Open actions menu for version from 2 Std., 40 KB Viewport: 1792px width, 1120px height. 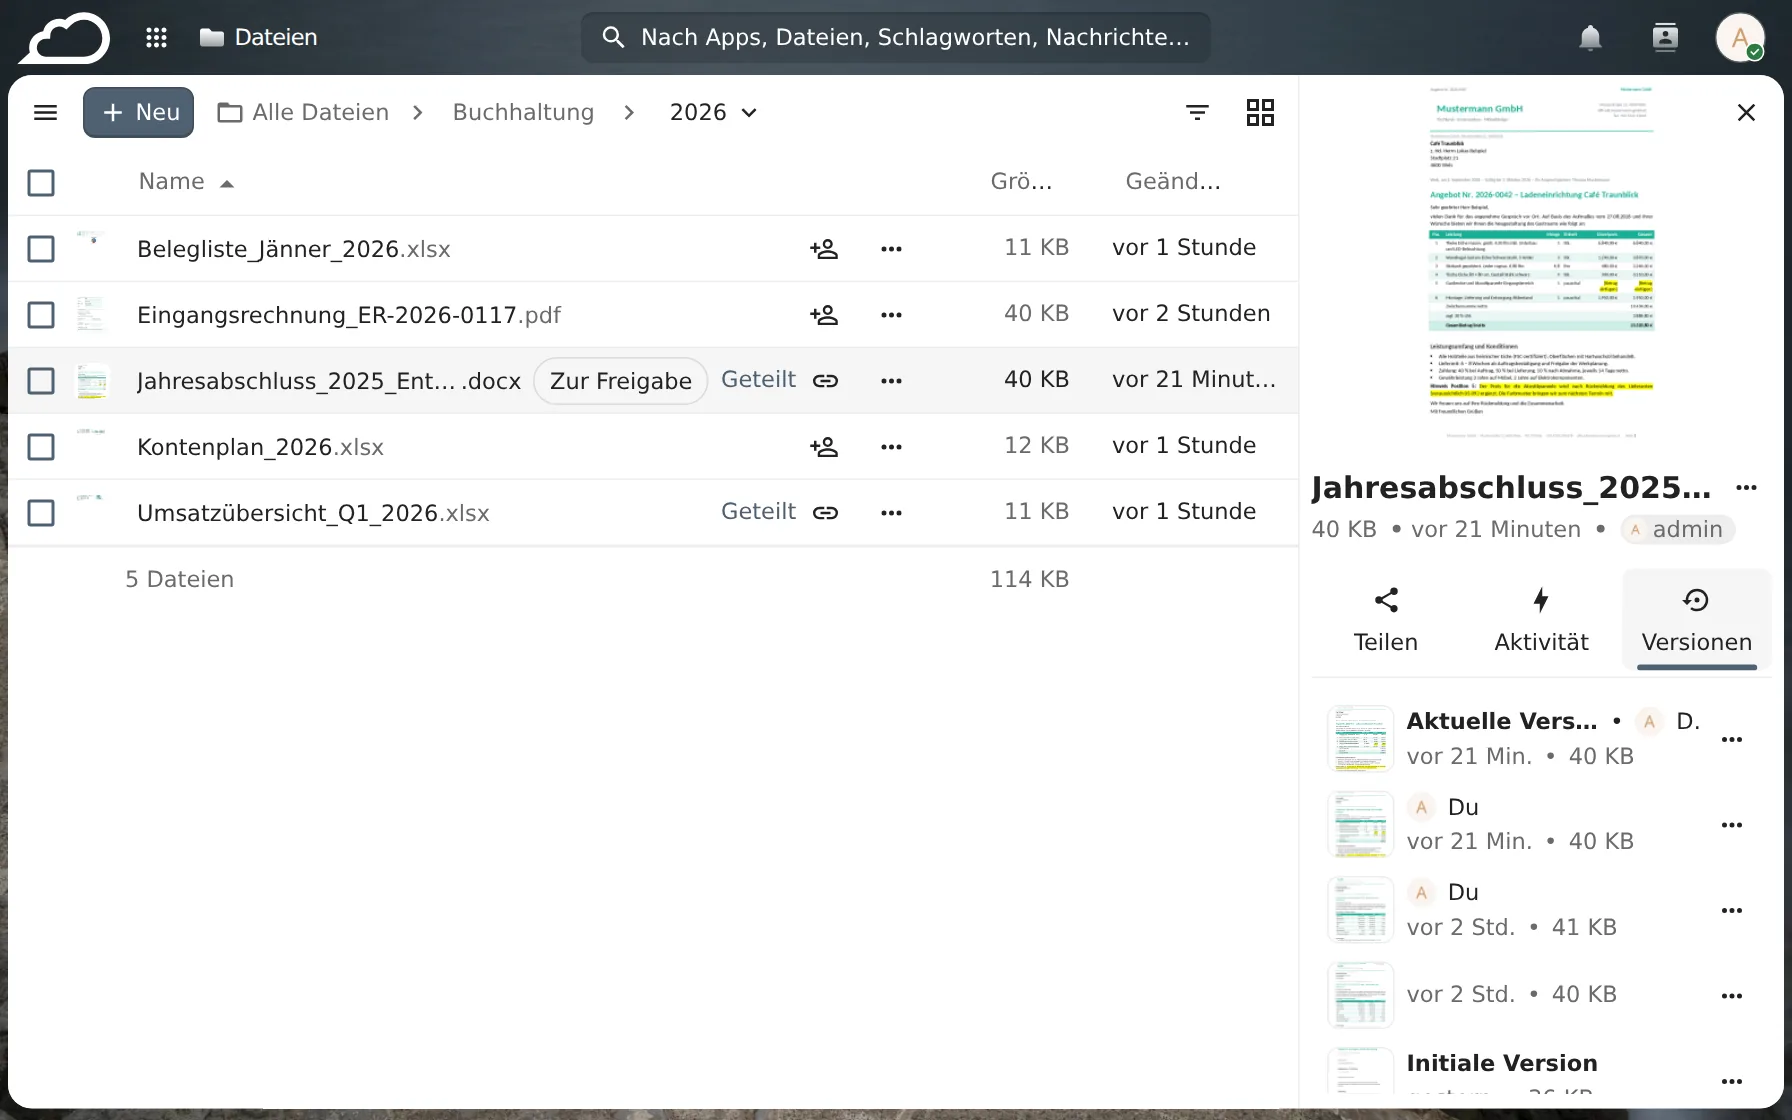(x=1732, y=996)
